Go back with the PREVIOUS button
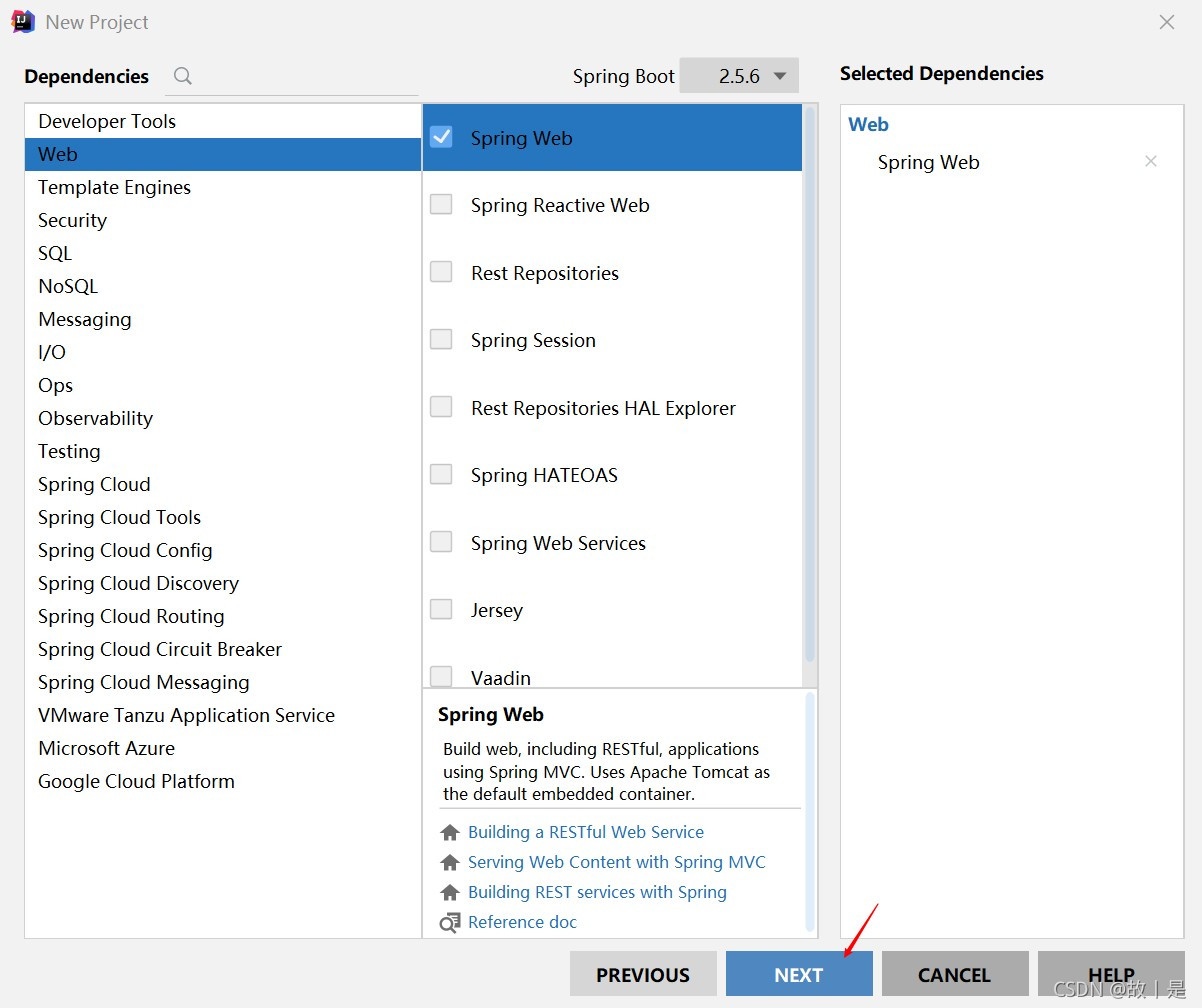1202x1008 pixels. click(x=643, y=974)
